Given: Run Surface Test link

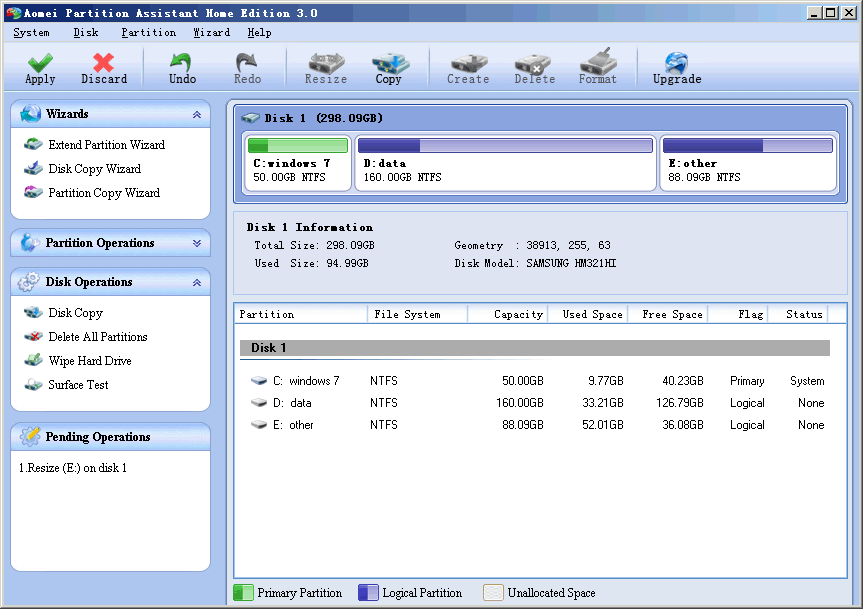Looking at the screenshot, I should [x=78, y=385].
